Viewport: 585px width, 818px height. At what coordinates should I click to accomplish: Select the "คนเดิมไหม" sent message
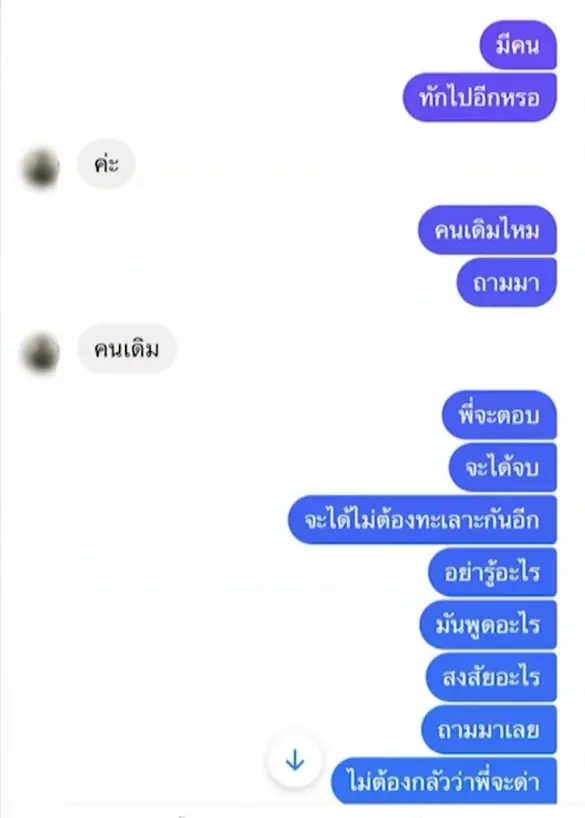pyautogui.click(x=487, y=230)
